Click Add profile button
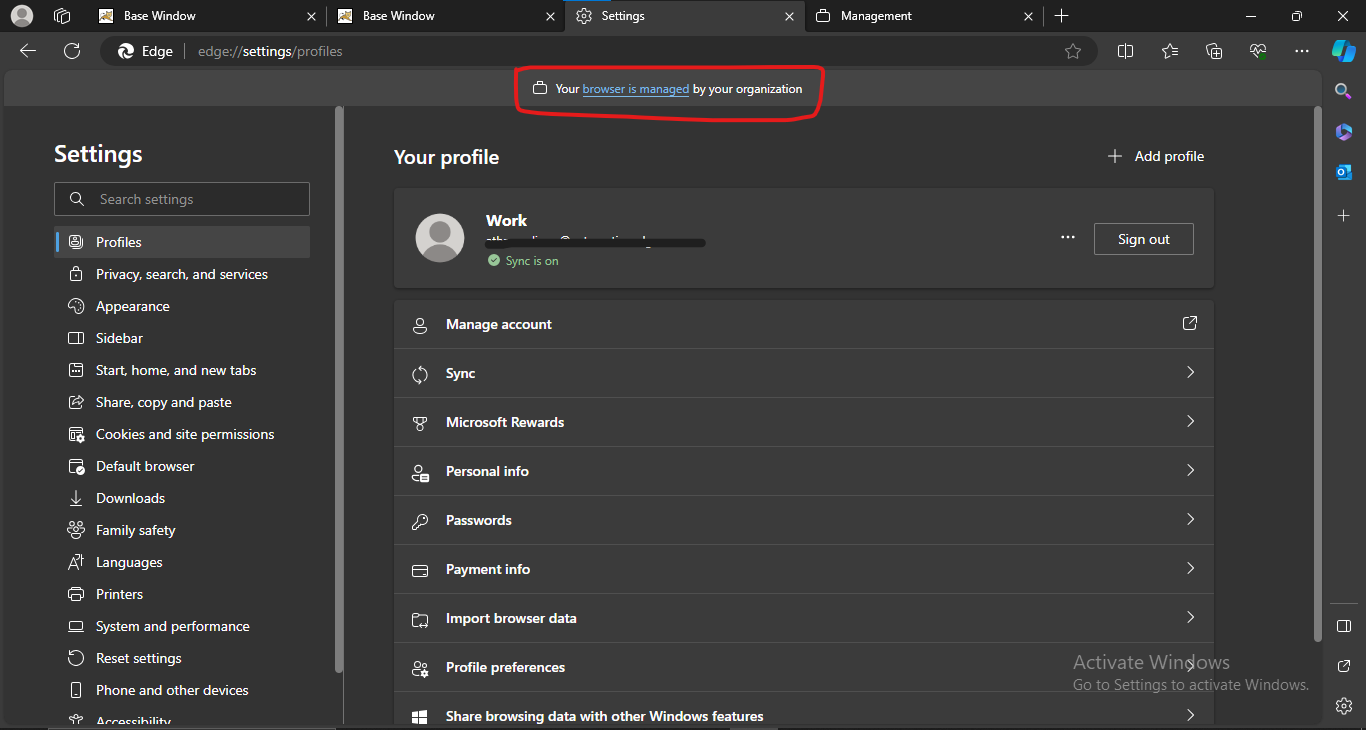Image resolution: width=1366 pixels, height=730 pixels. 1155,156
